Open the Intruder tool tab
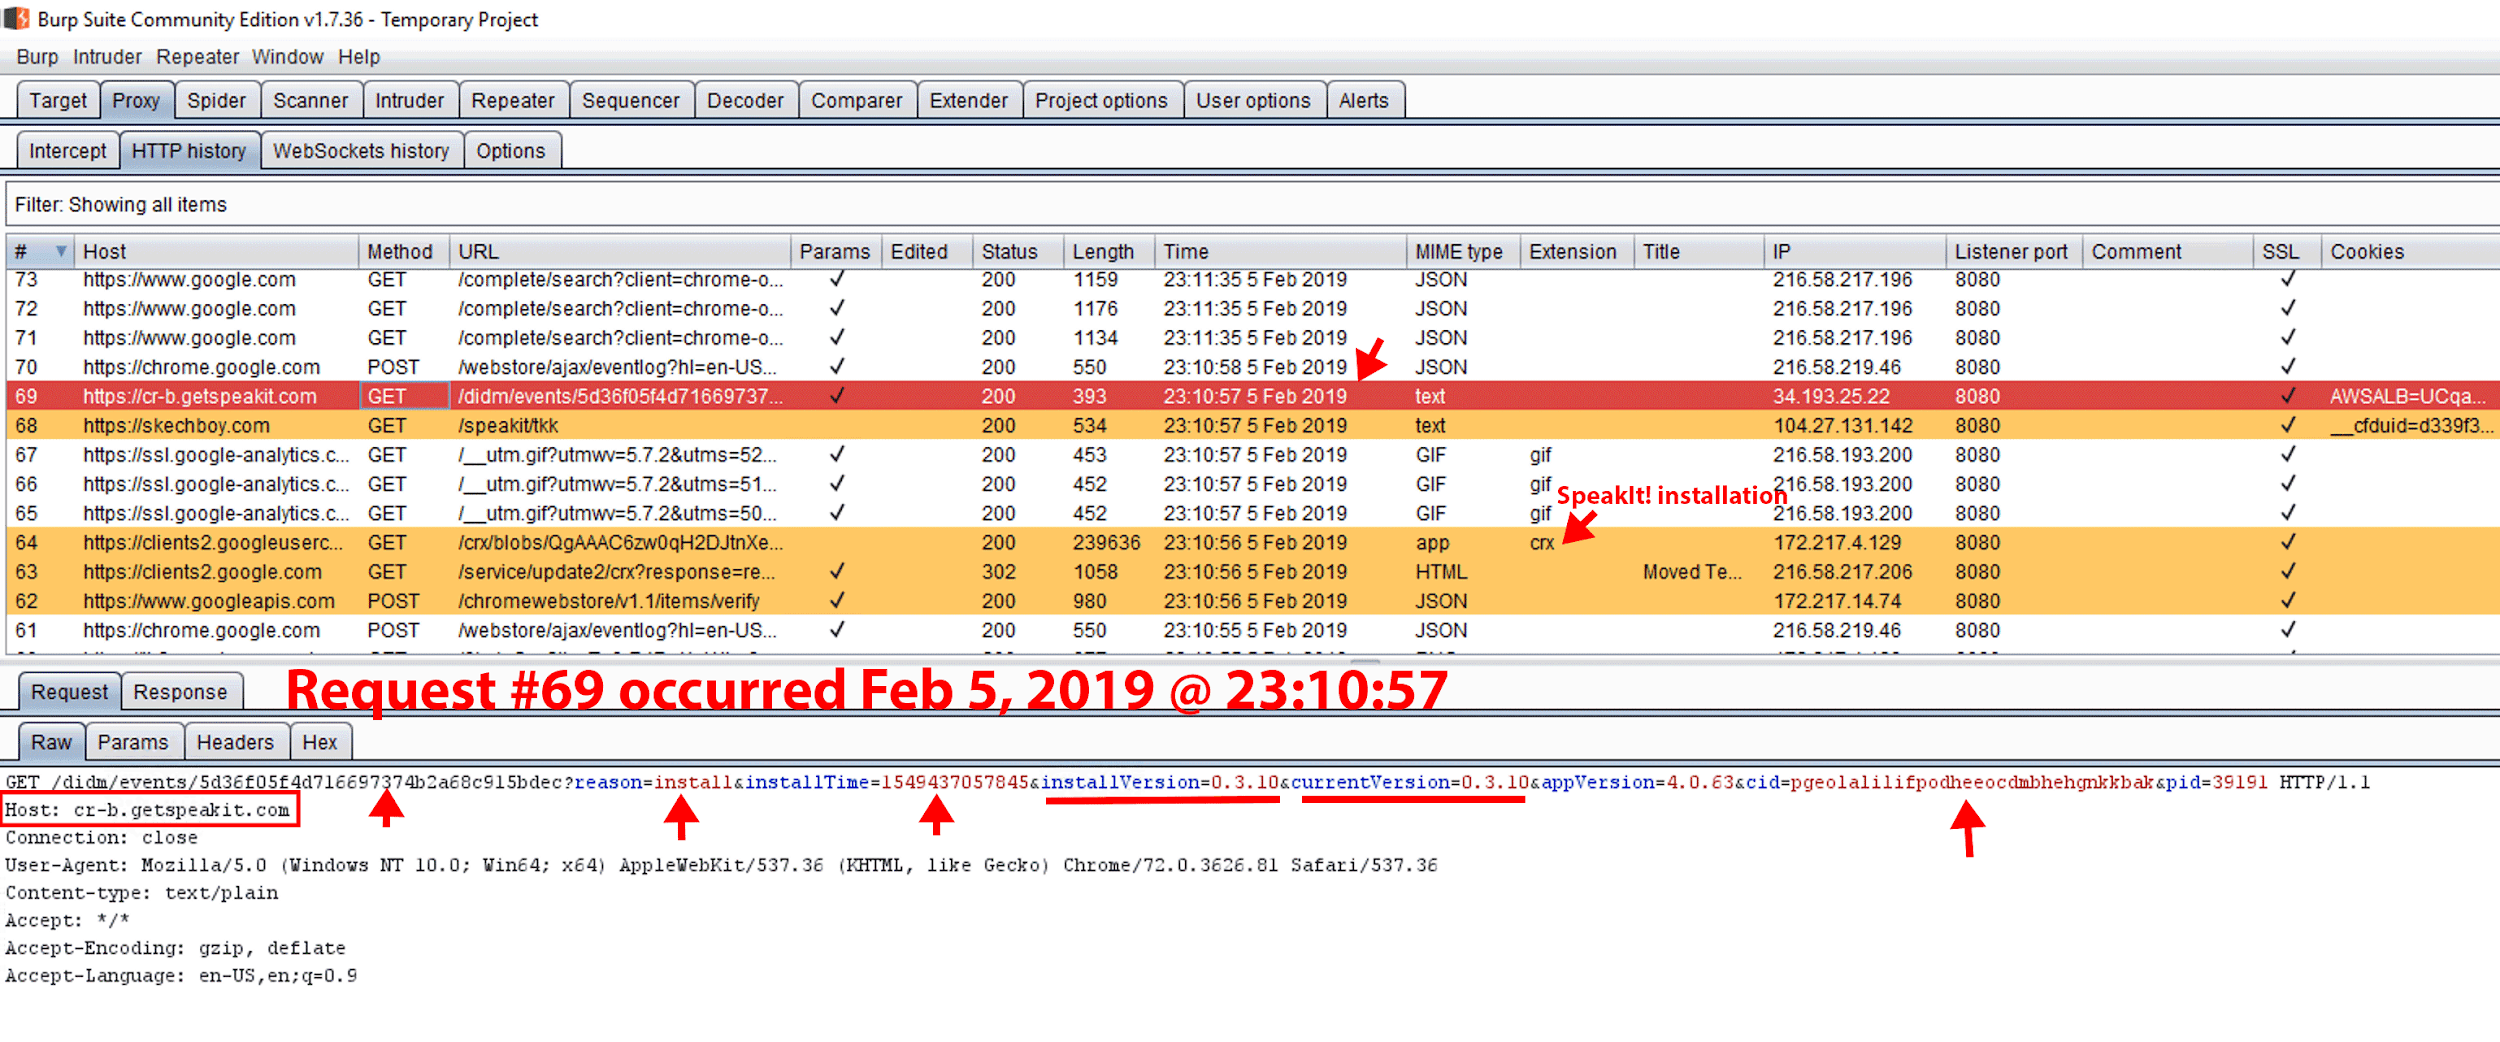This screenshot has height=1042, width=2500. 410,100
